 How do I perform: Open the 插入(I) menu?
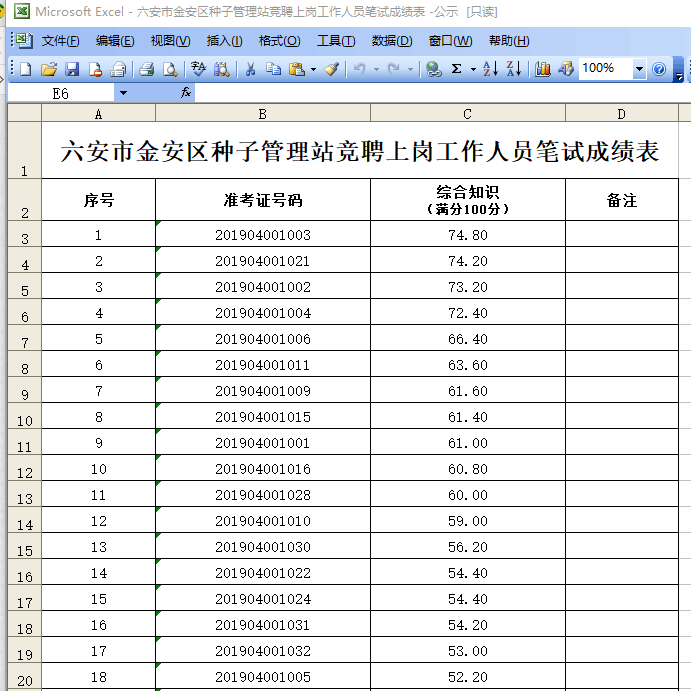[x=224, y=41]
